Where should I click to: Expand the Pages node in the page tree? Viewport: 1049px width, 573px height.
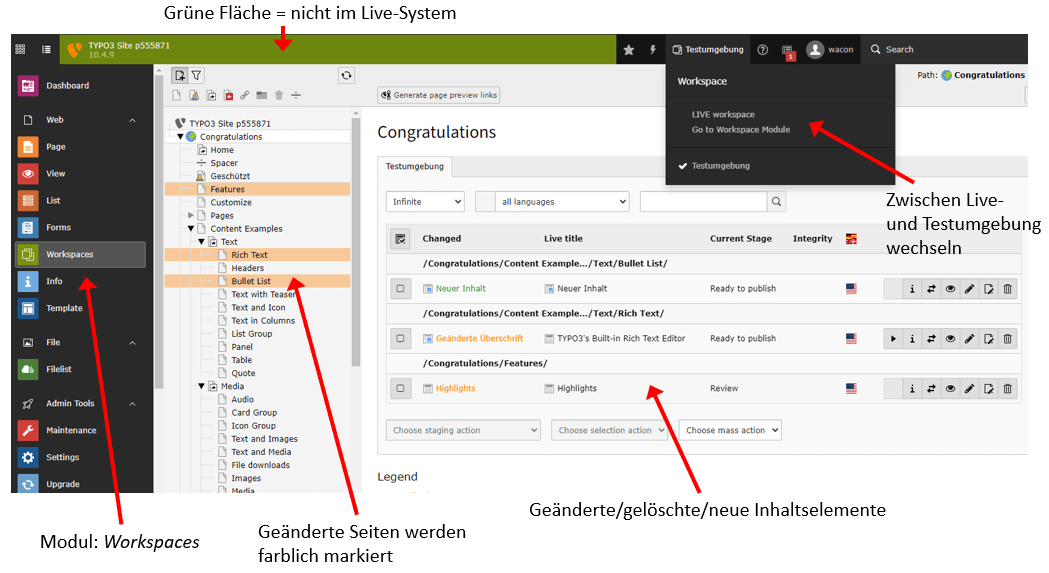pyautogui.click(x=191, y=215)
